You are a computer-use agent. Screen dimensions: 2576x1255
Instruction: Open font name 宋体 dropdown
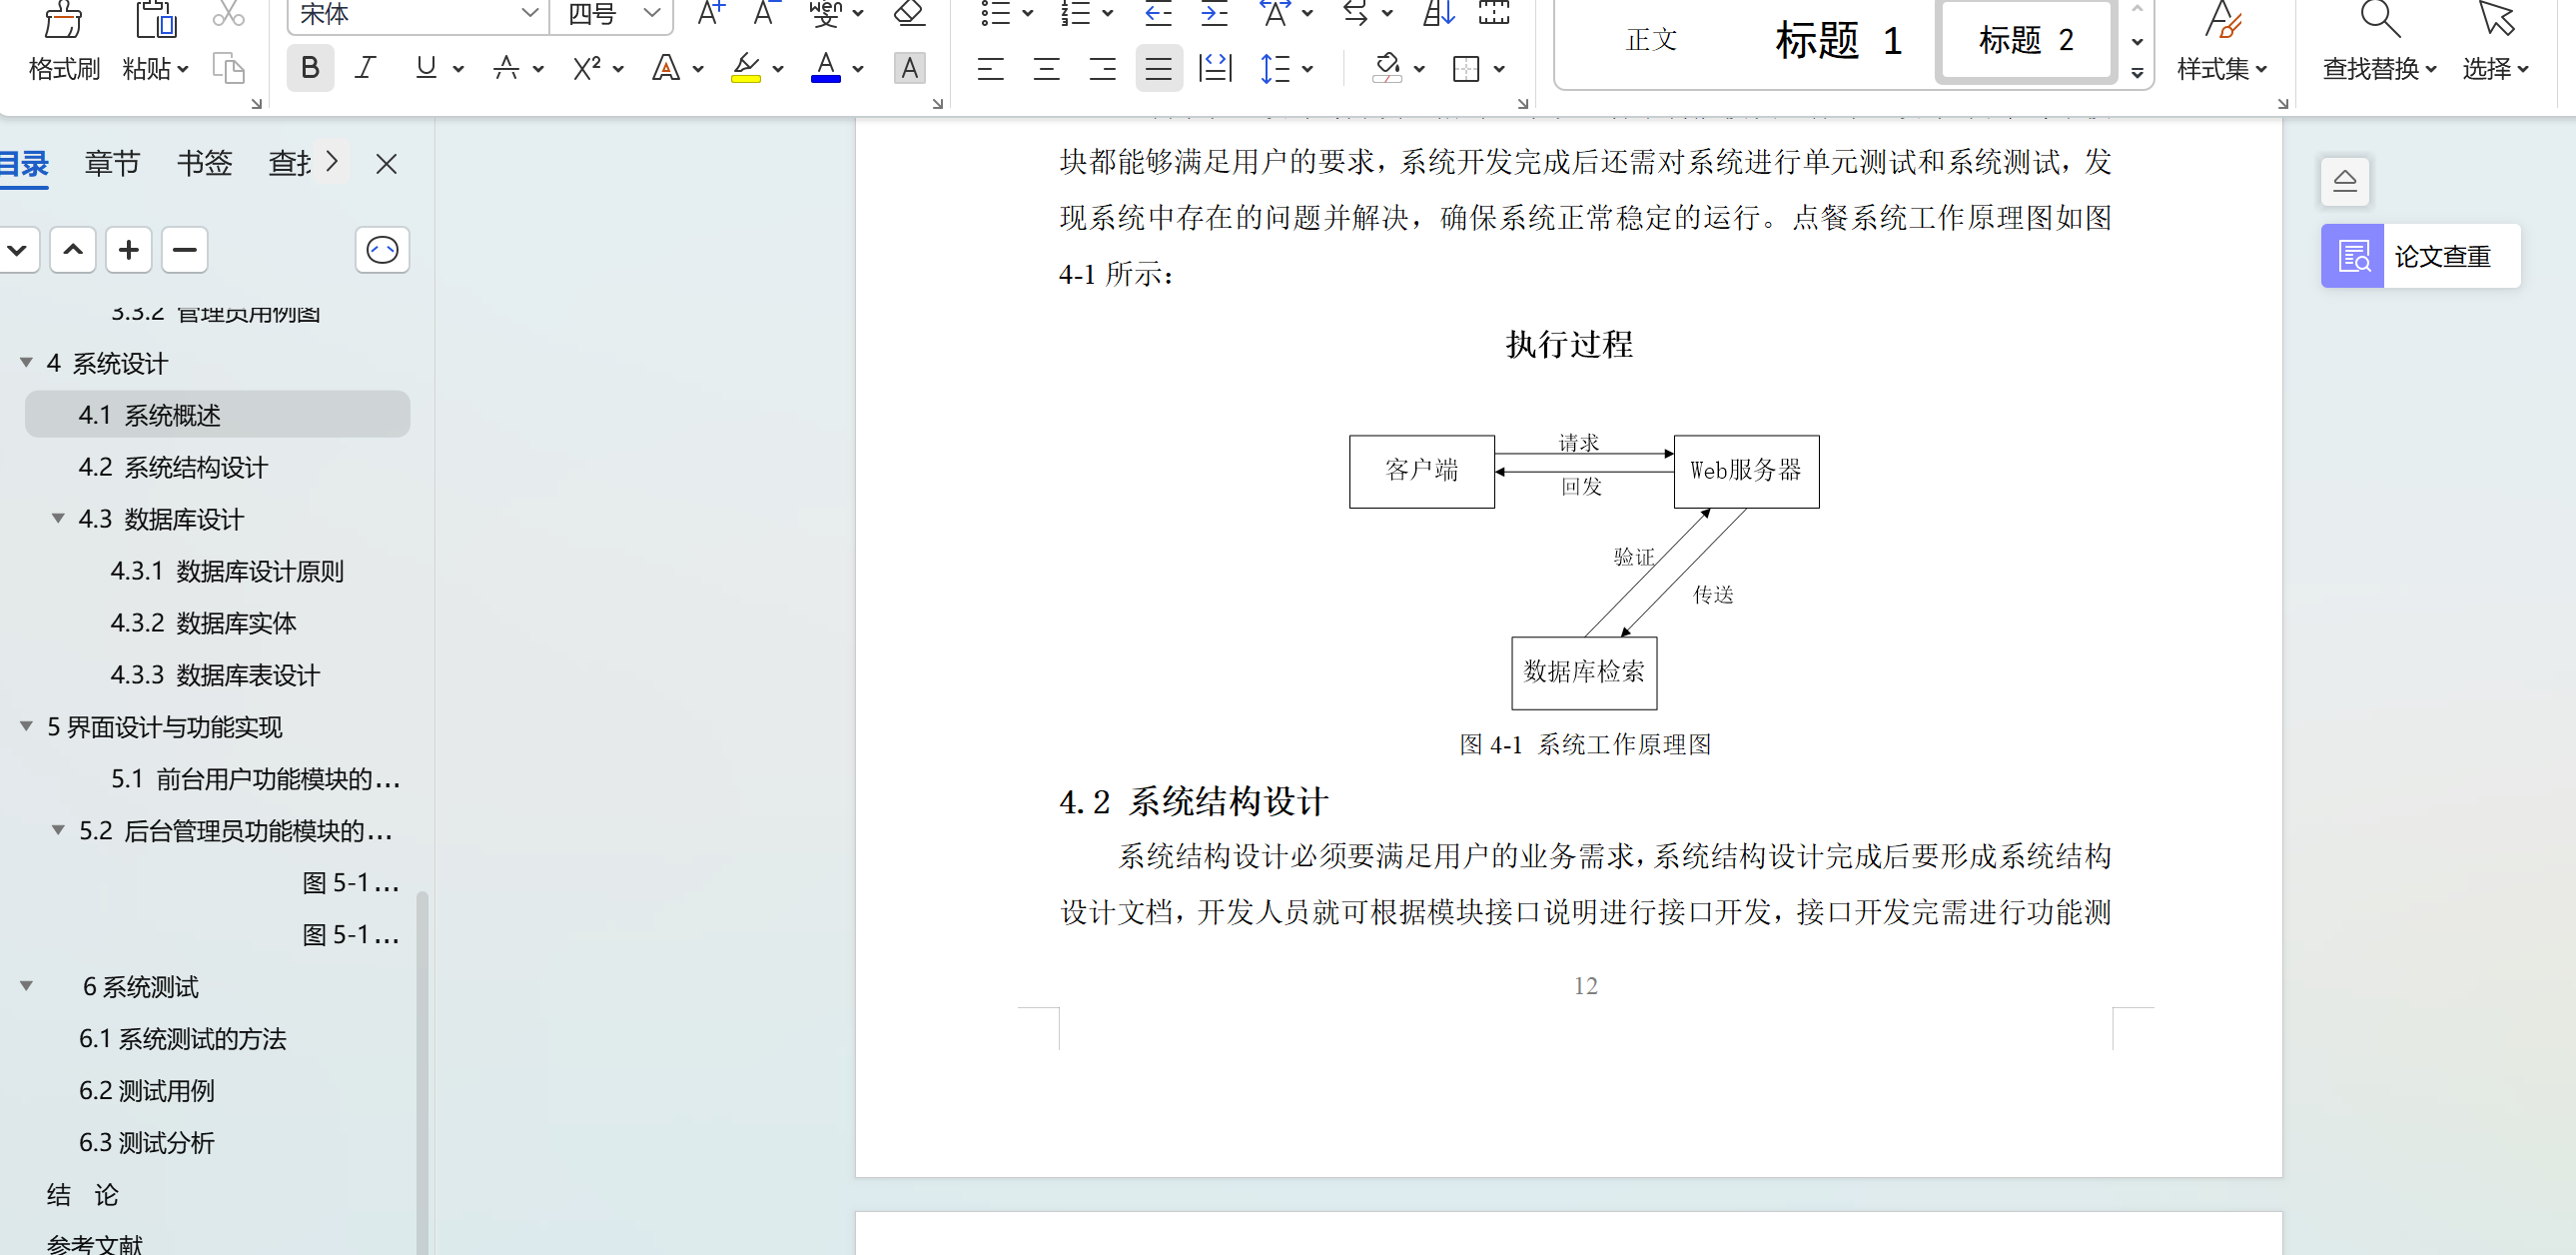click(530, 13)
